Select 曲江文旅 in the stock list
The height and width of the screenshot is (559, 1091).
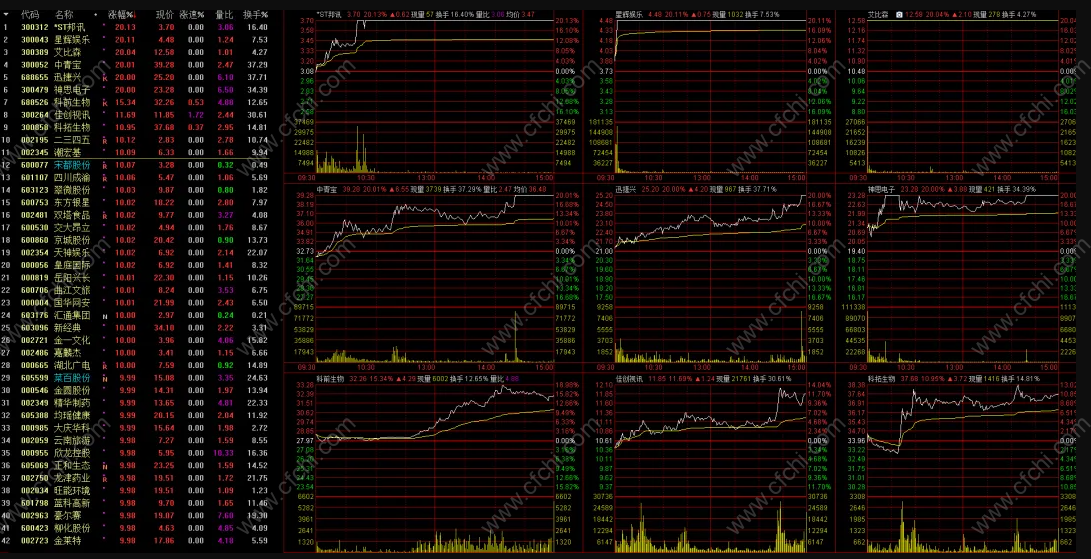tap(72, 290)
